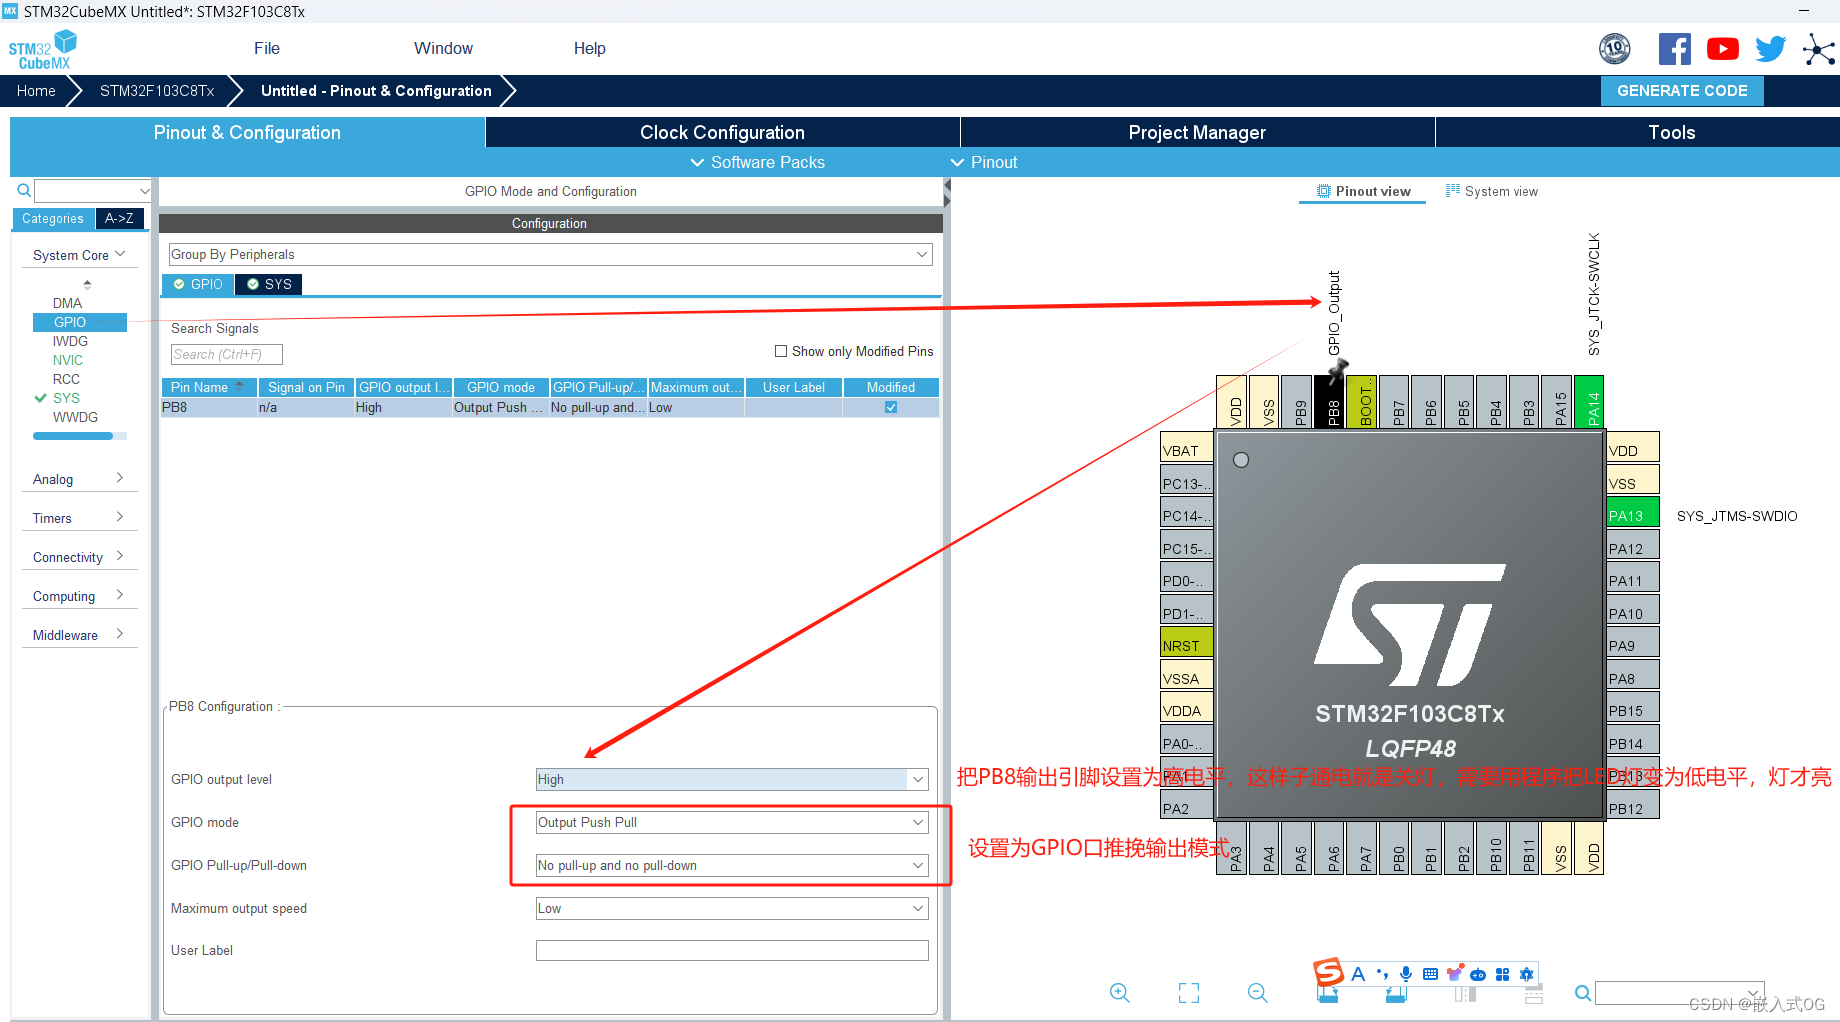Open the Help menu
Image resolution: width=1840 pixels, height=1022 pixels.
(589, 48)
